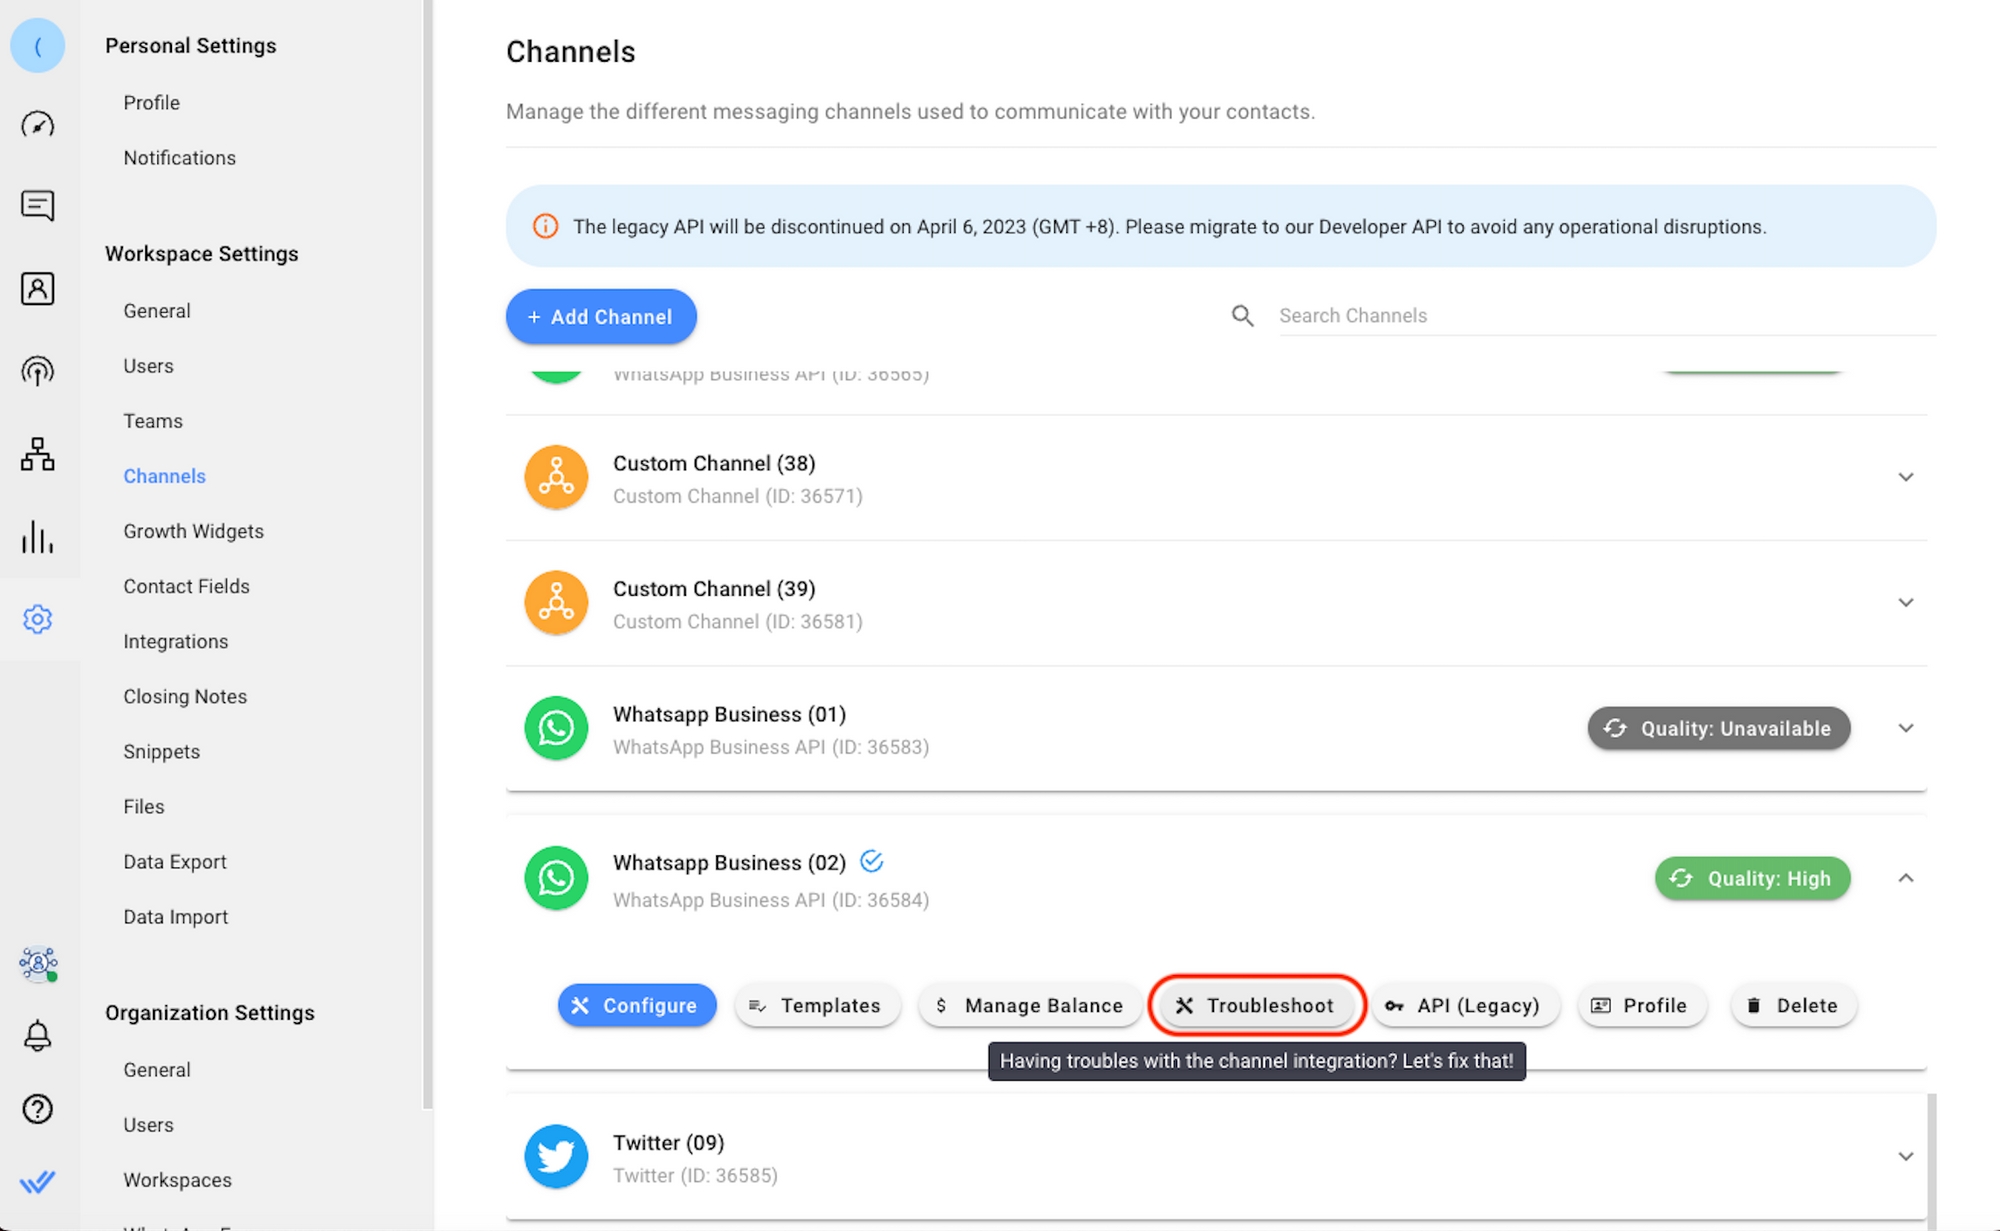This screenshot has height=1231, width=2000.
Task: Open the reports bar chart icon
Action: (x=37, y=537)
